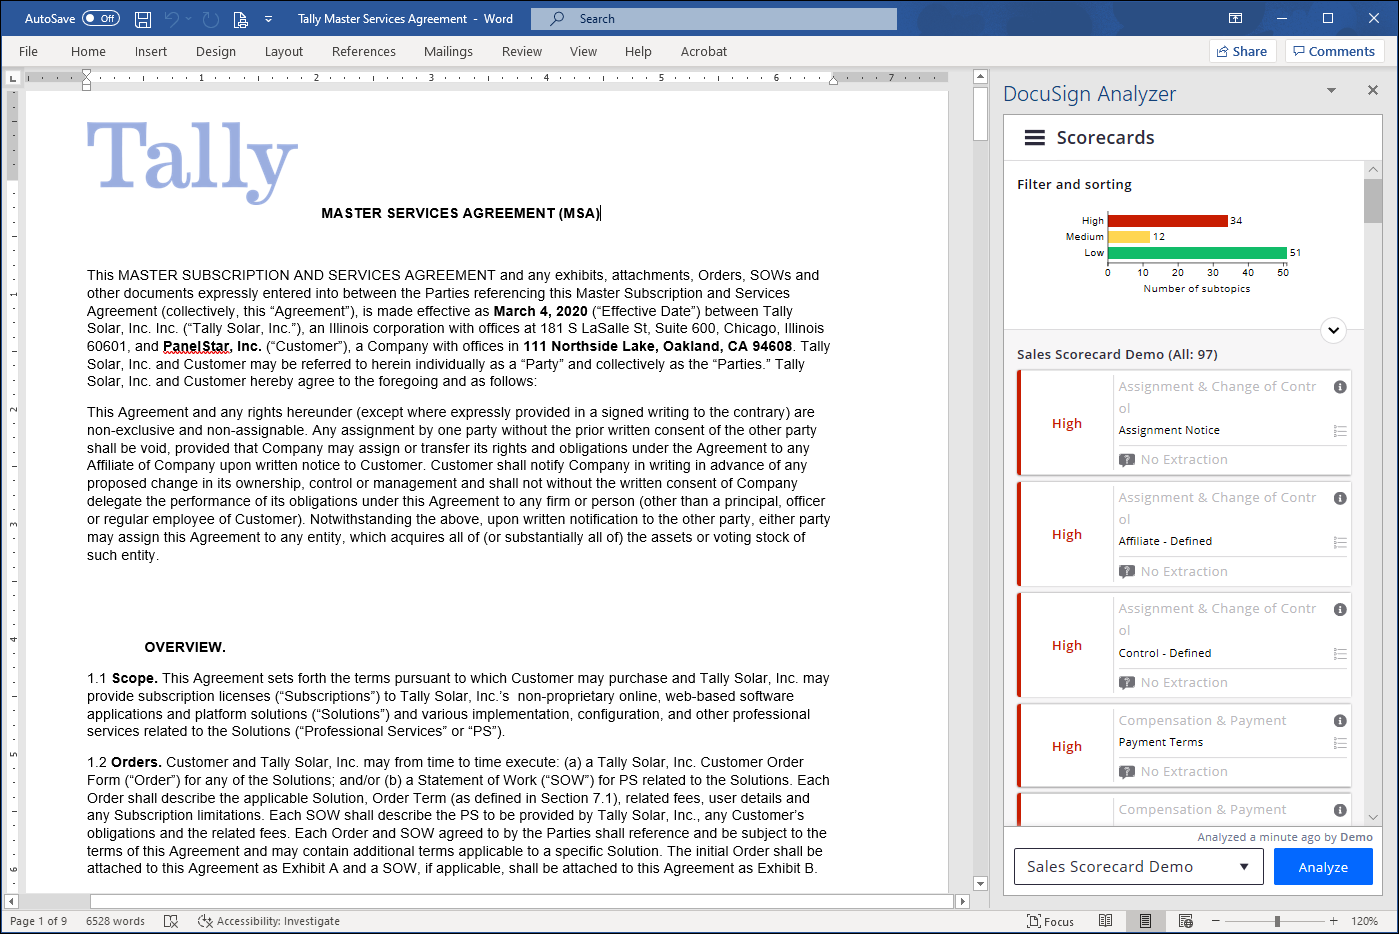The height and width of the screenshot is (934, 1399).
Task: Filter by the red High bar in chart
Action: tap(1167, 221)
